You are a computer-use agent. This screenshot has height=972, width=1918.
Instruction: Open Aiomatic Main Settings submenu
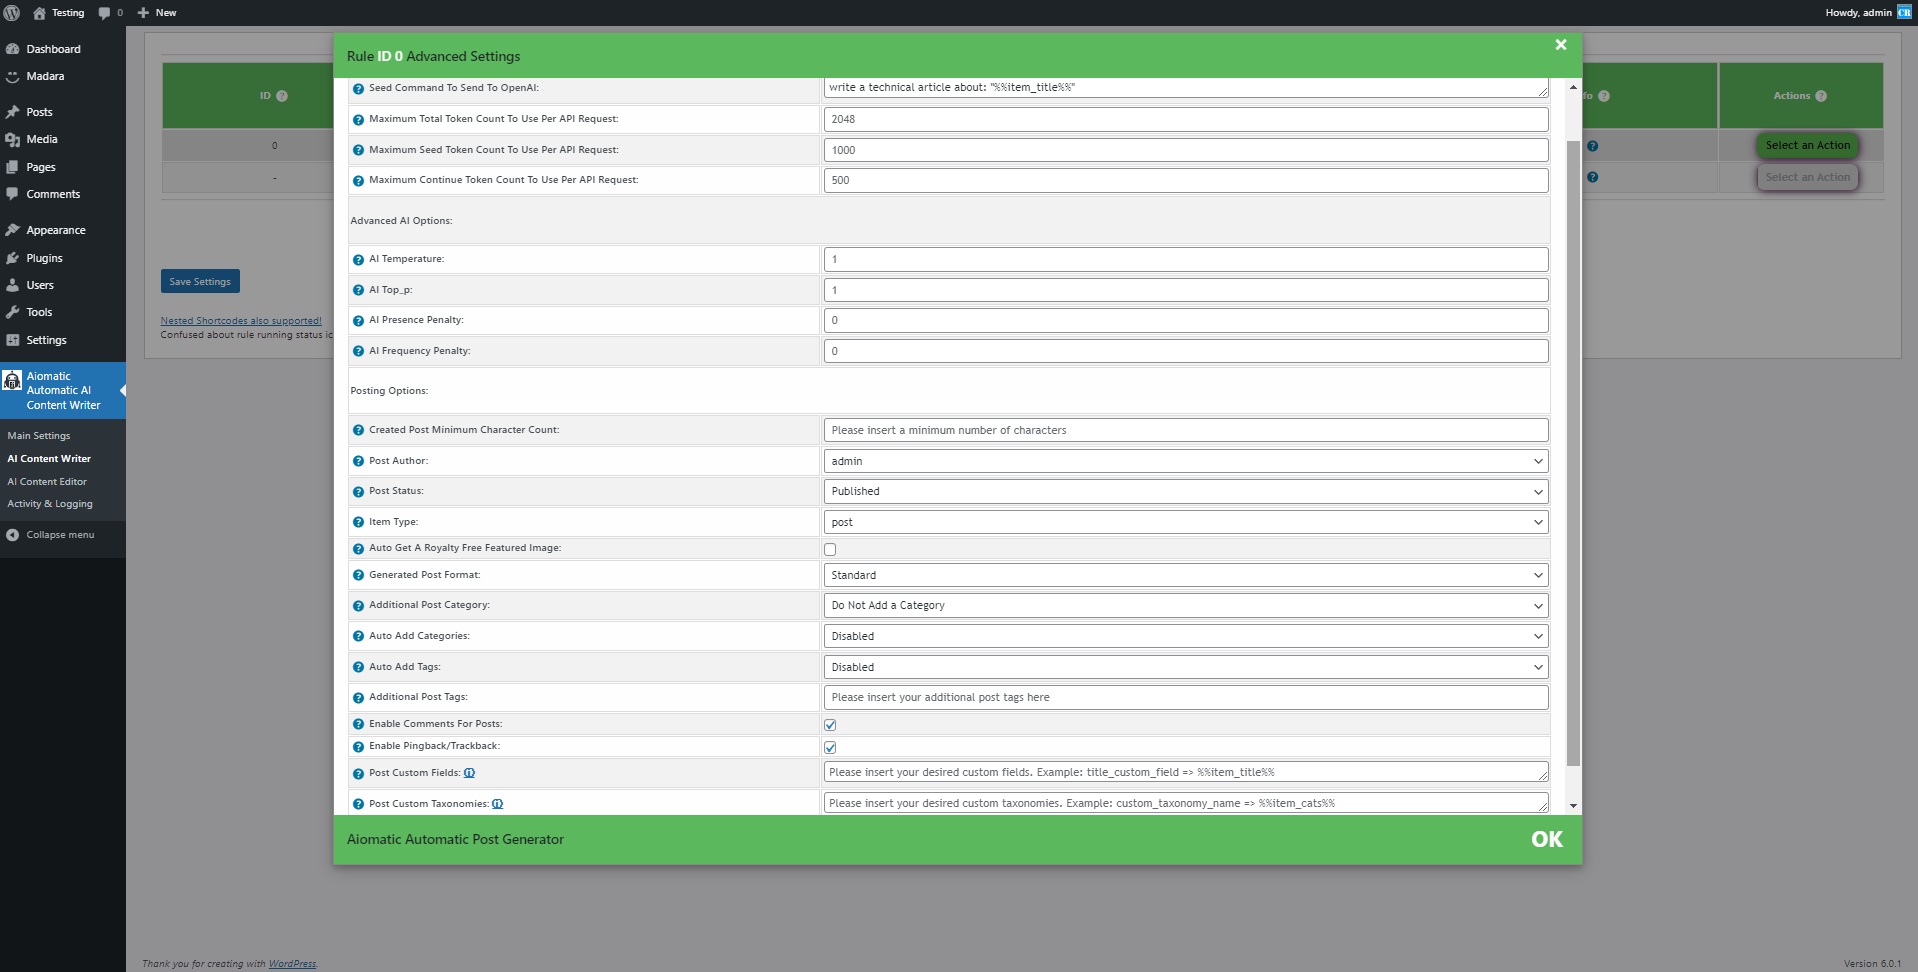[x=39, y=436]
